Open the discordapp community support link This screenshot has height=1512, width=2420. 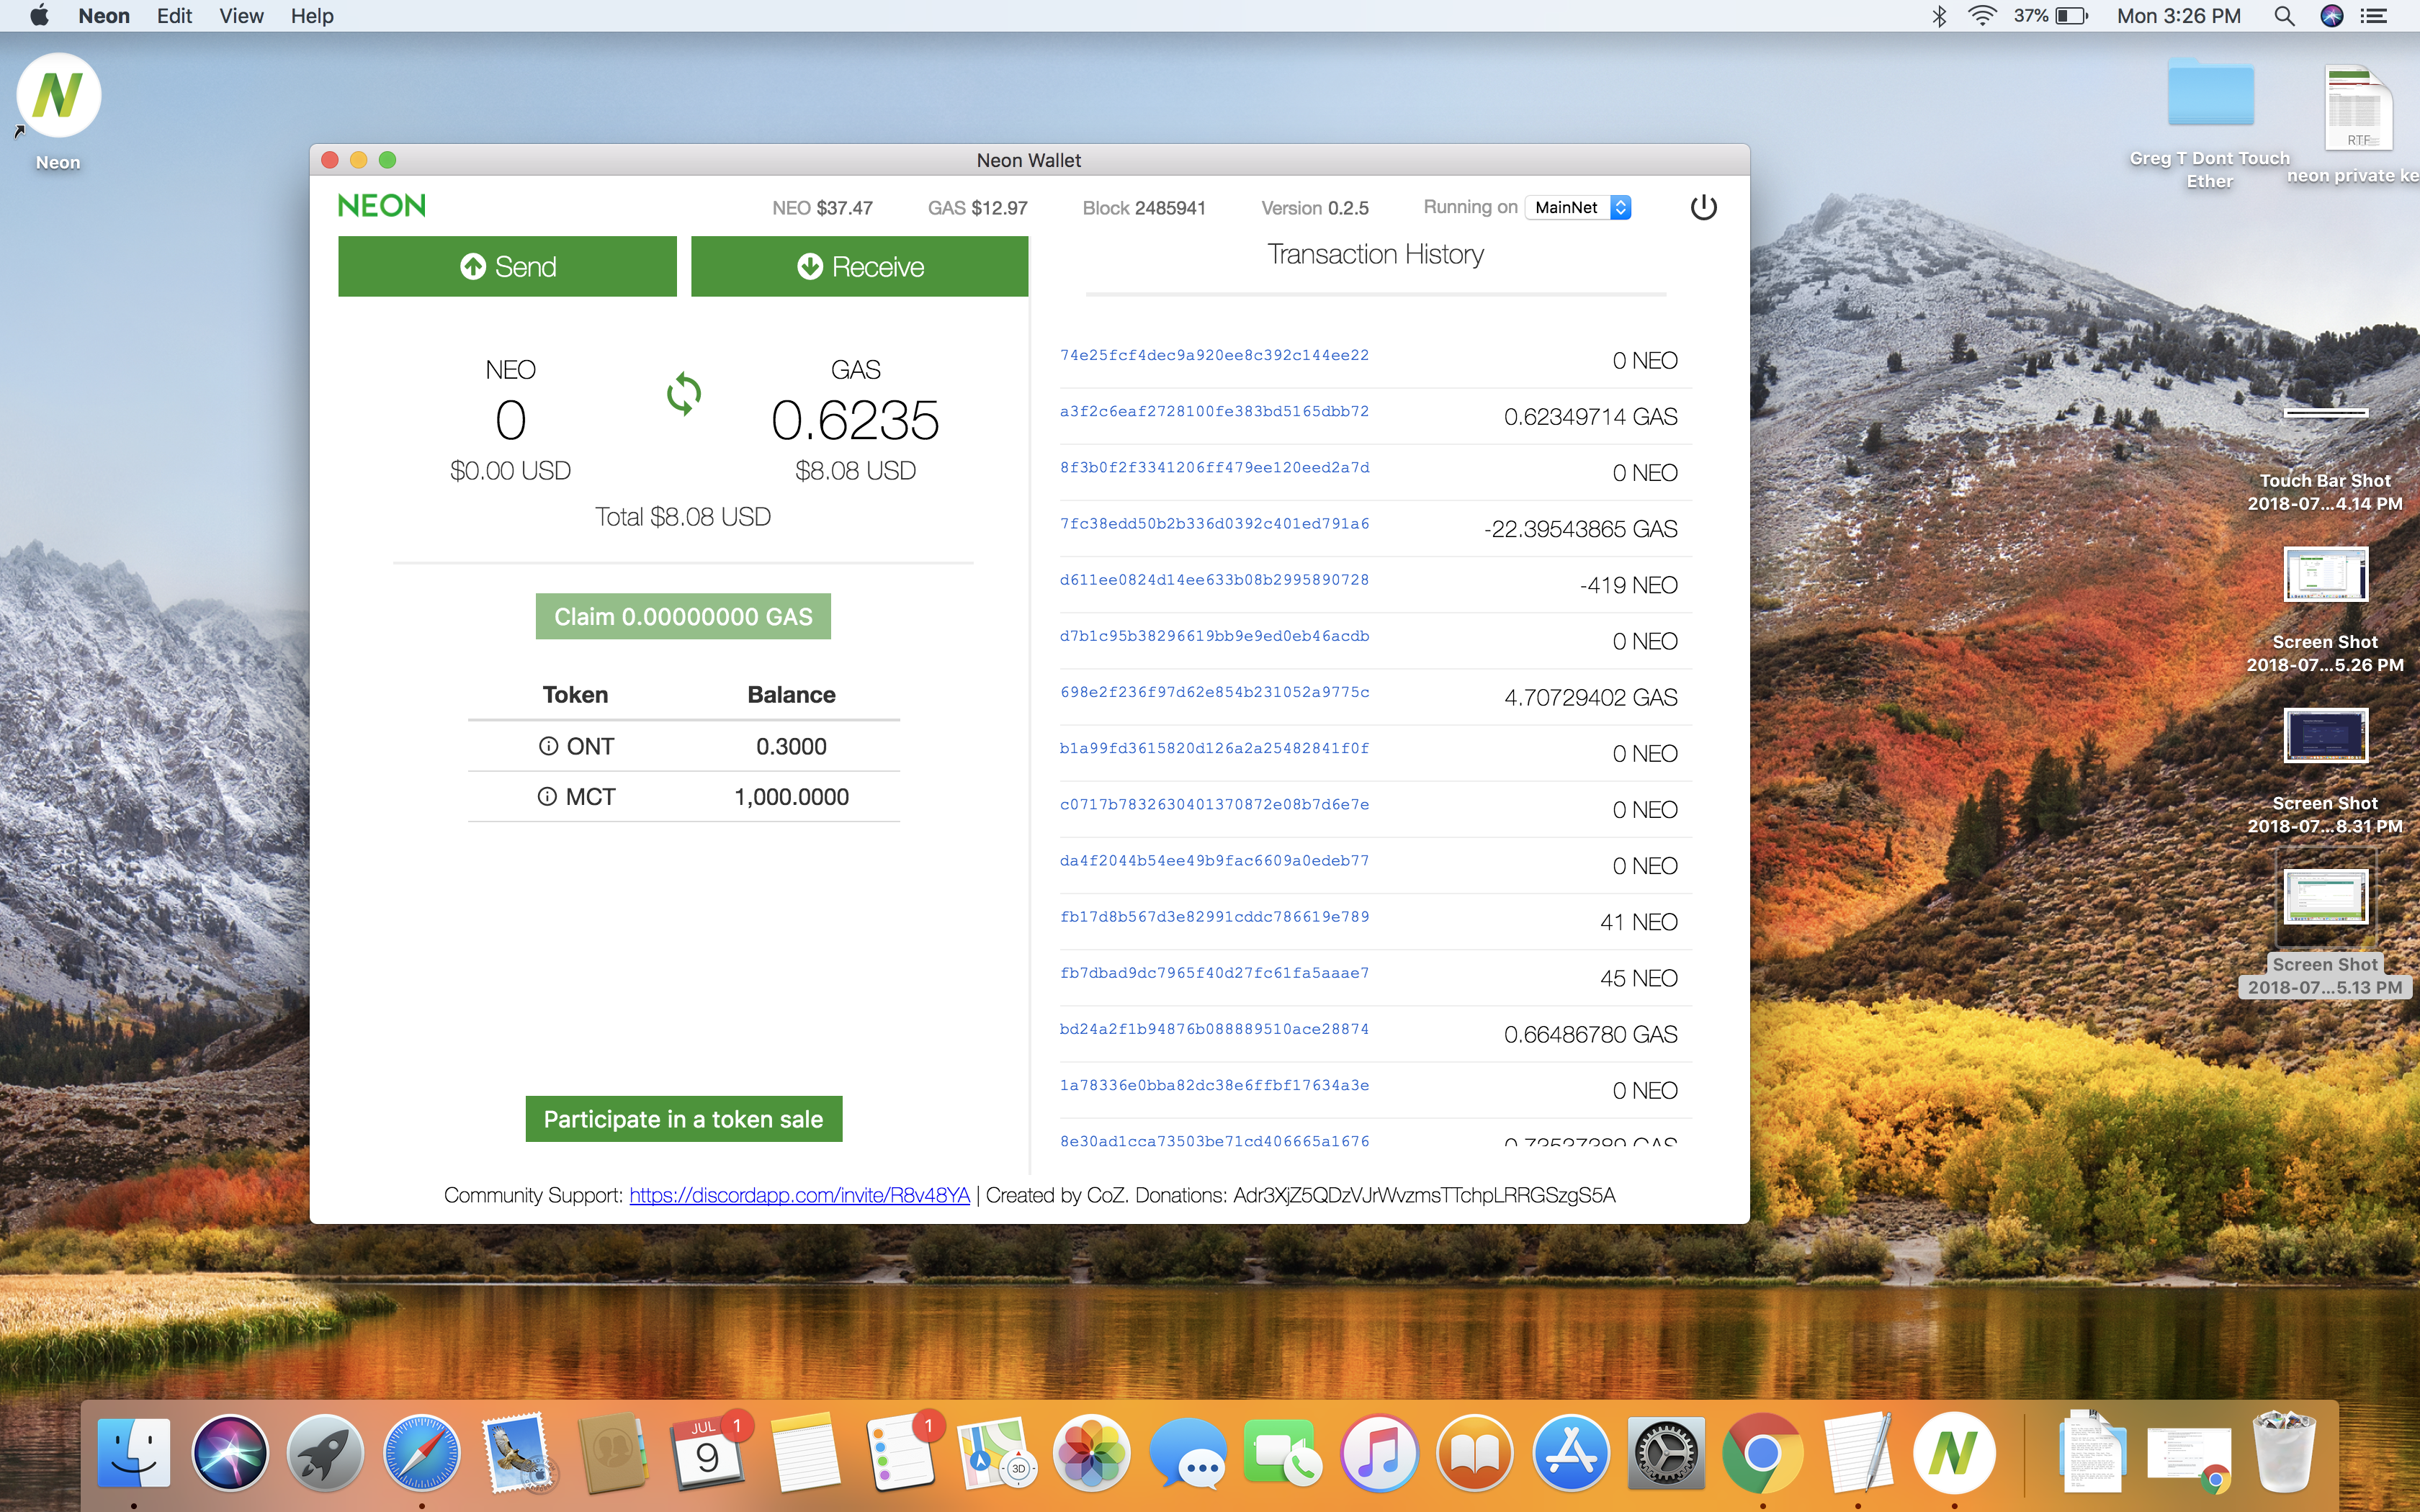click(x=799, y=1195)
